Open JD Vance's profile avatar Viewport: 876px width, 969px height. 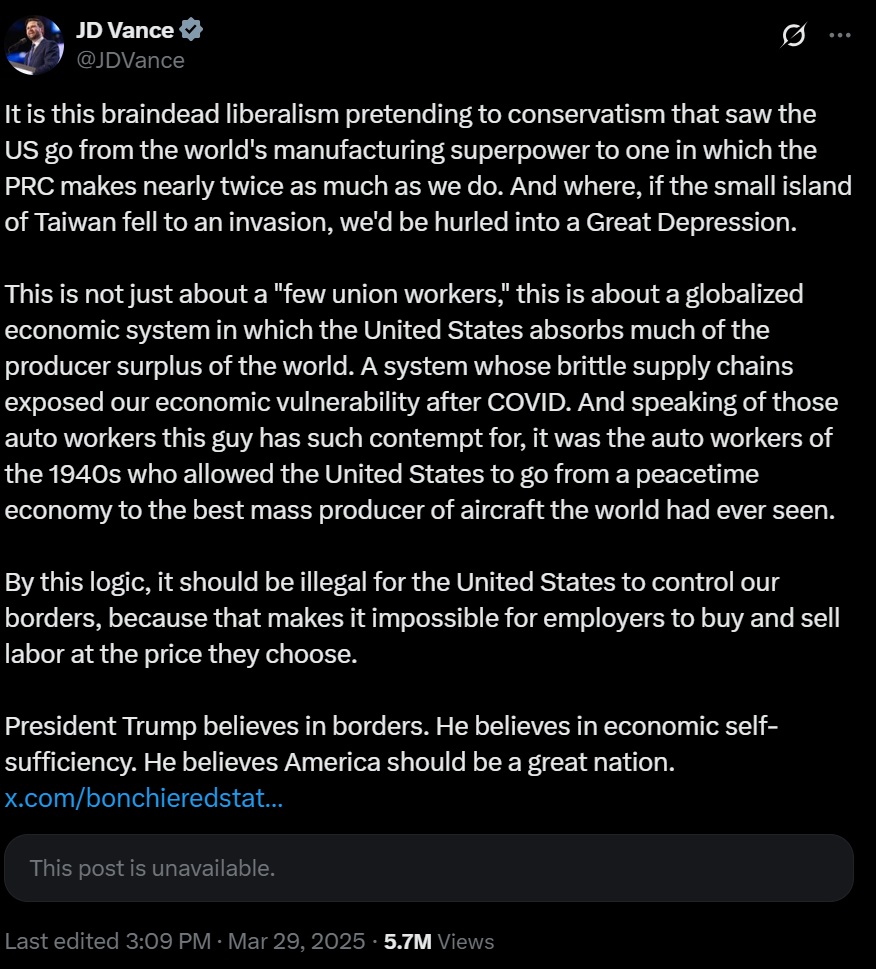34,45
